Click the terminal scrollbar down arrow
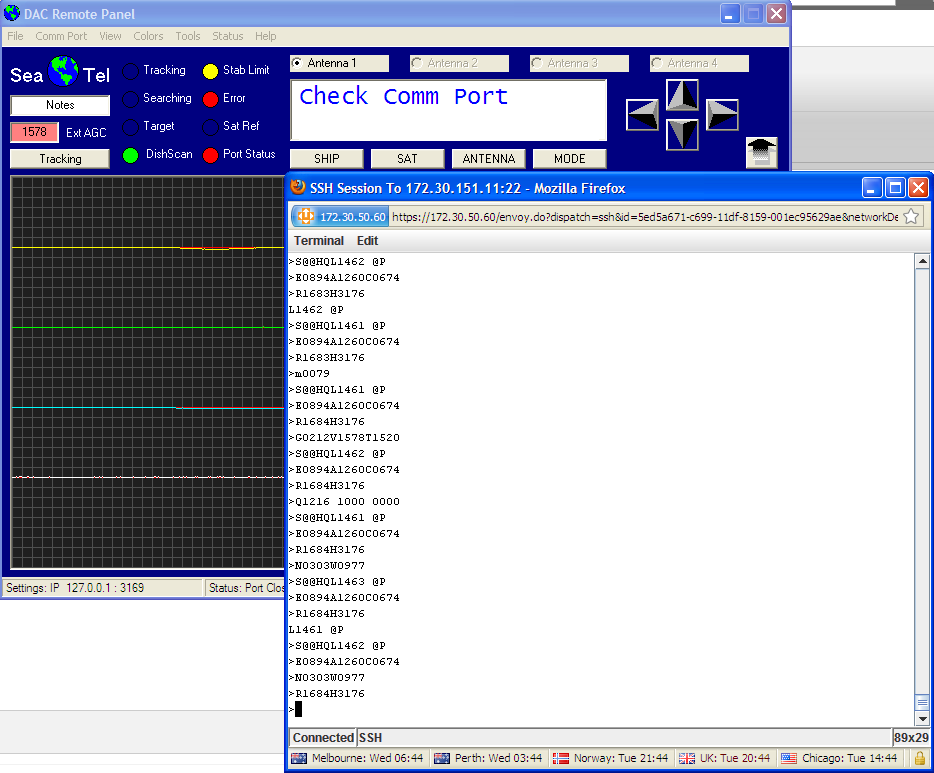934x773 pixels. pyautogui.click(x=922, y=718)
